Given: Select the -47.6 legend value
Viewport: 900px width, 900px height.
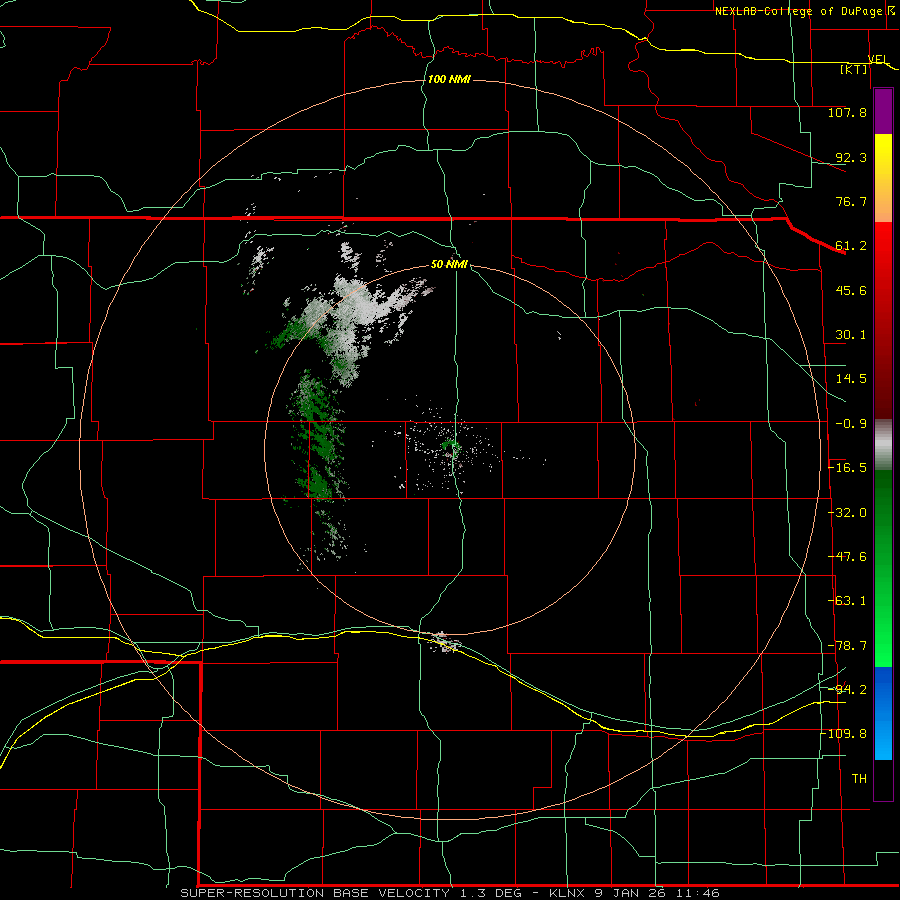Looking at the screenshot, I should point(847,557).
